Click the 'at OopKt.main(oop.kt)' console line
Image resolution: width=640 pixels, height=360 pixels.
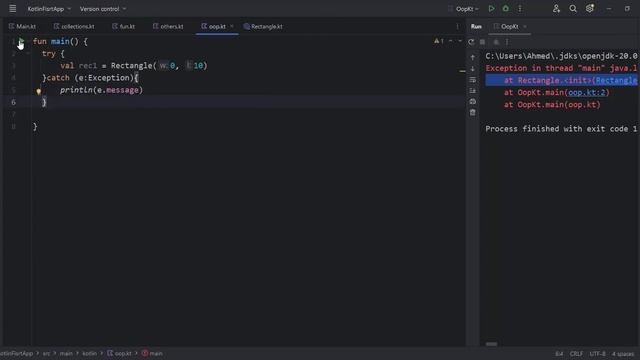click(x=552, y=104)
